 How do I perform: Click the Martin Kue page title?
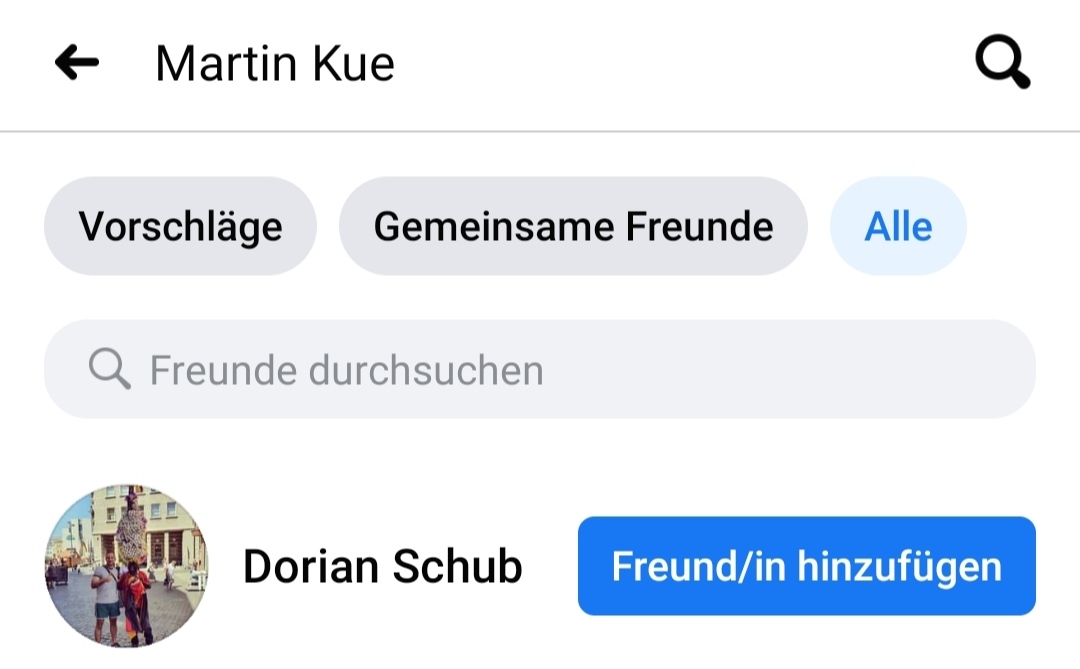point(275,64)
